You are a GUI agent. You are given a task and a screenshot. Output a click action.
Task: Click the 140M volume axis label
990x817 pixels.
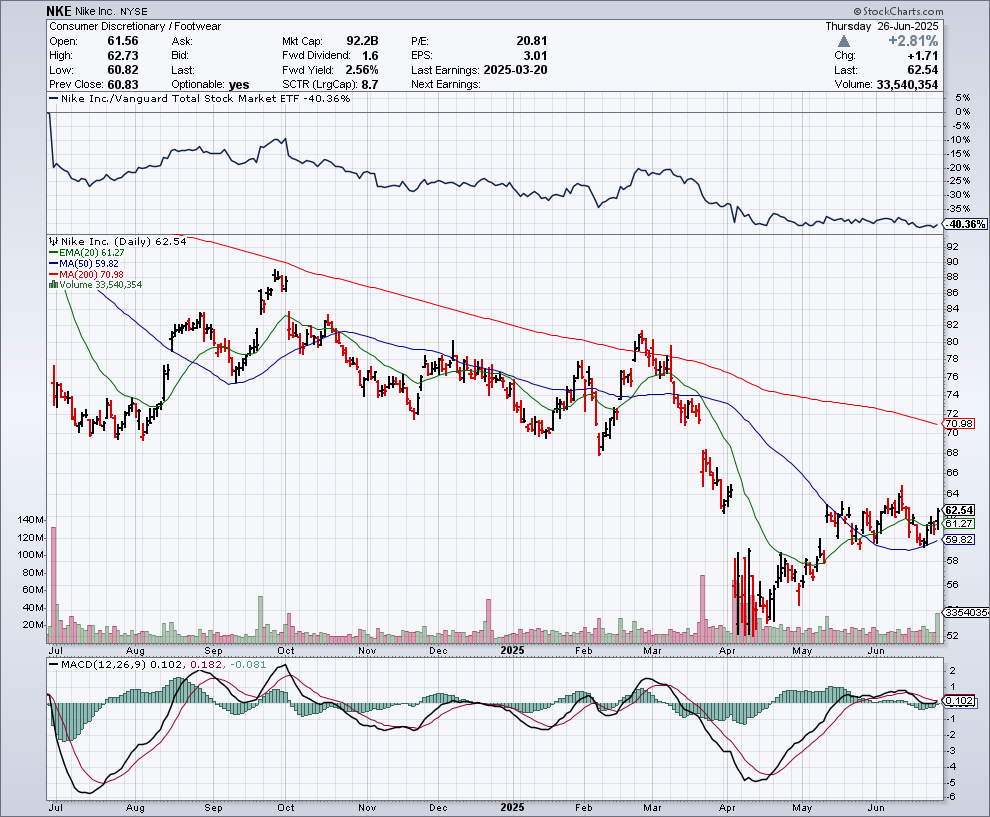31,520
